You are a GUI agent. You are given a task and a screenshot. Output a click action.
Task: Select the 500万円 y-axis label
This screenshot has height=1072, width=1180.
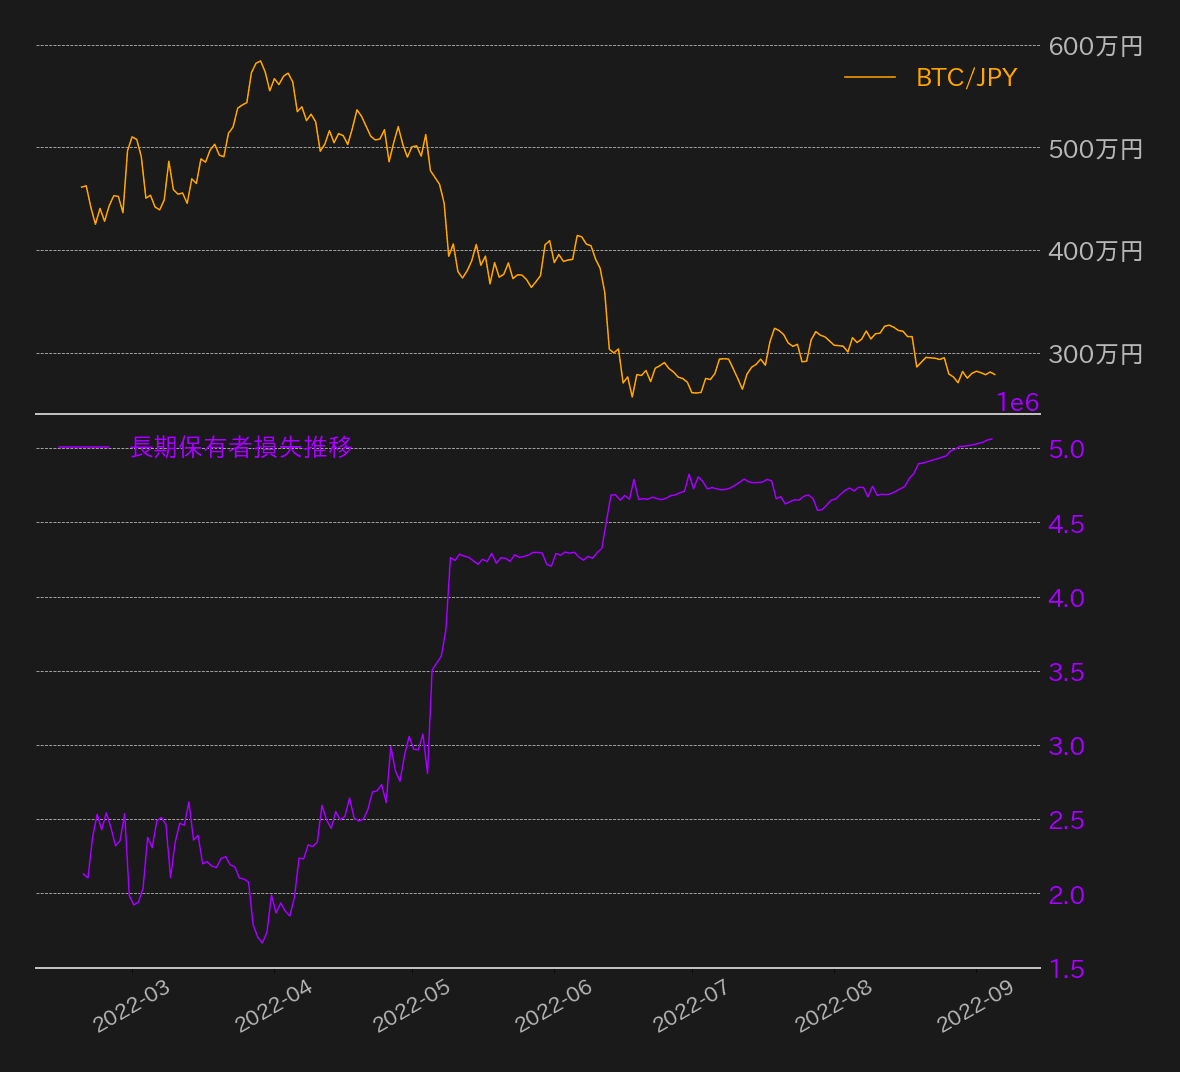pos(1095,149)
